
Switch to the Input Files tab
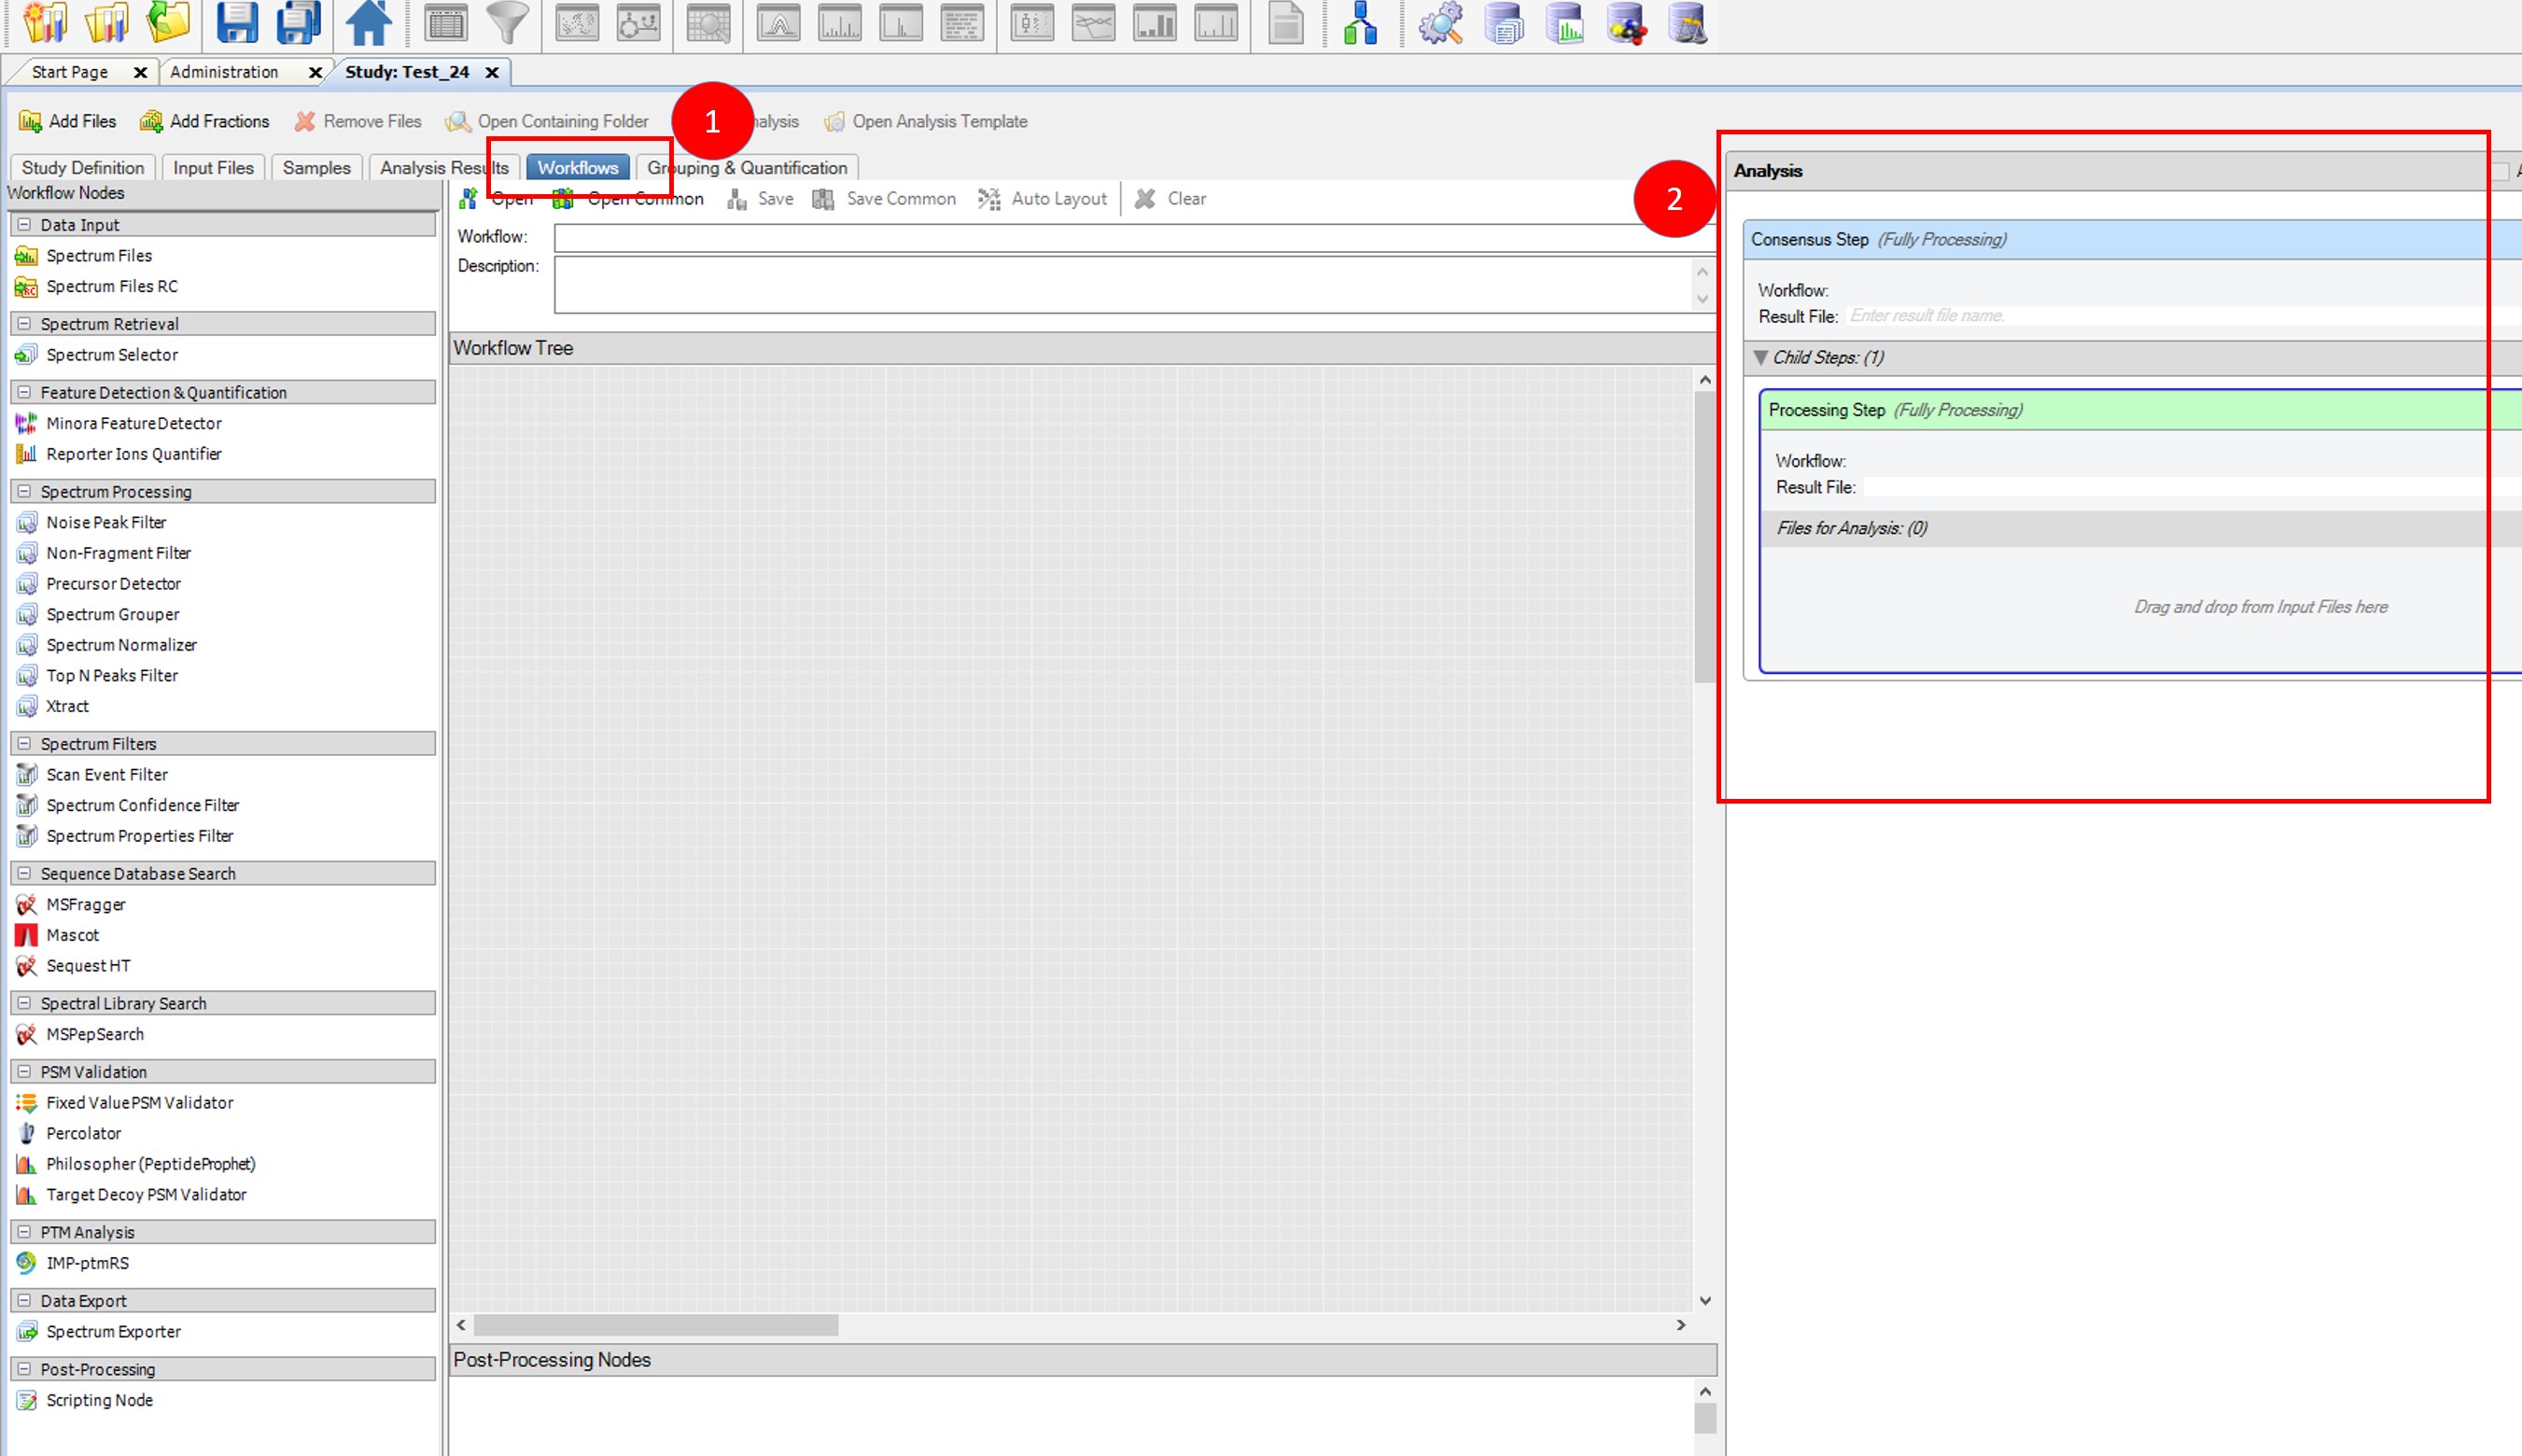[213, 168]
